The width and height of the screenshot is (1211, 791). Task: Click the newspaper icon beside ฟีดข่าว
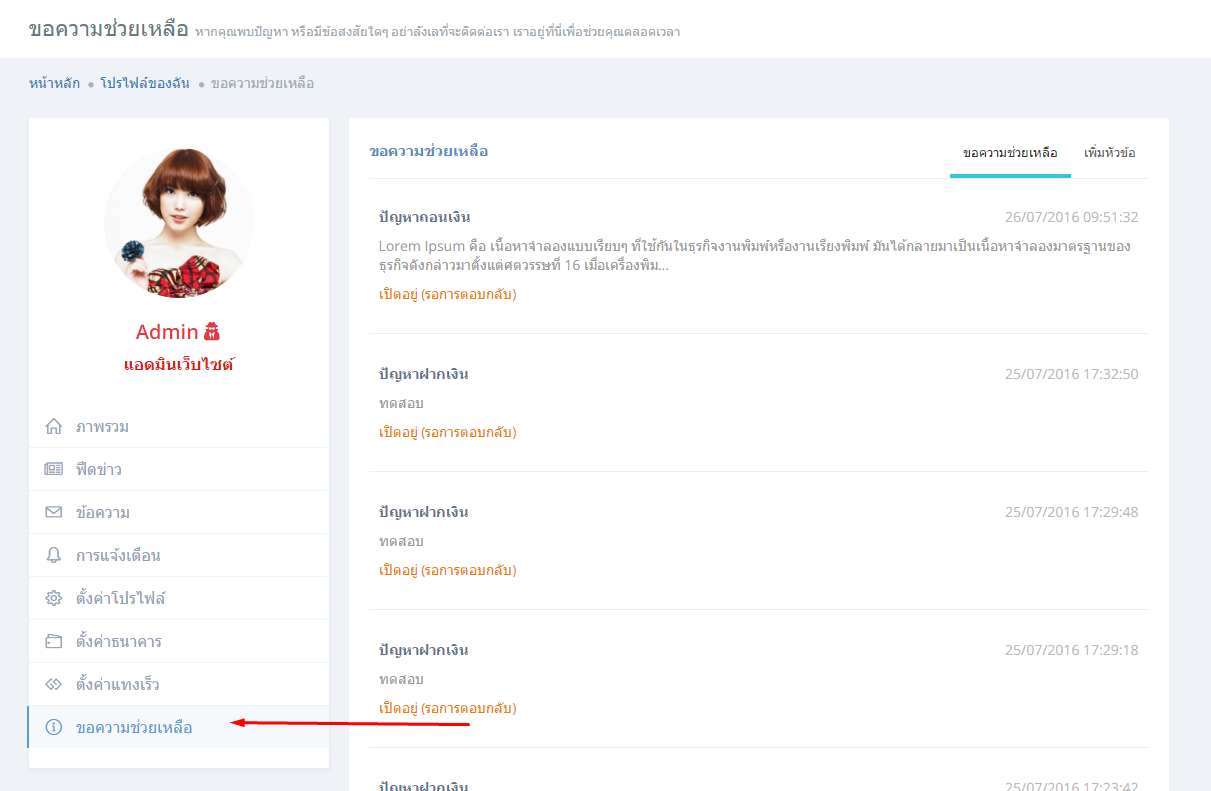(x=54, y=470)
